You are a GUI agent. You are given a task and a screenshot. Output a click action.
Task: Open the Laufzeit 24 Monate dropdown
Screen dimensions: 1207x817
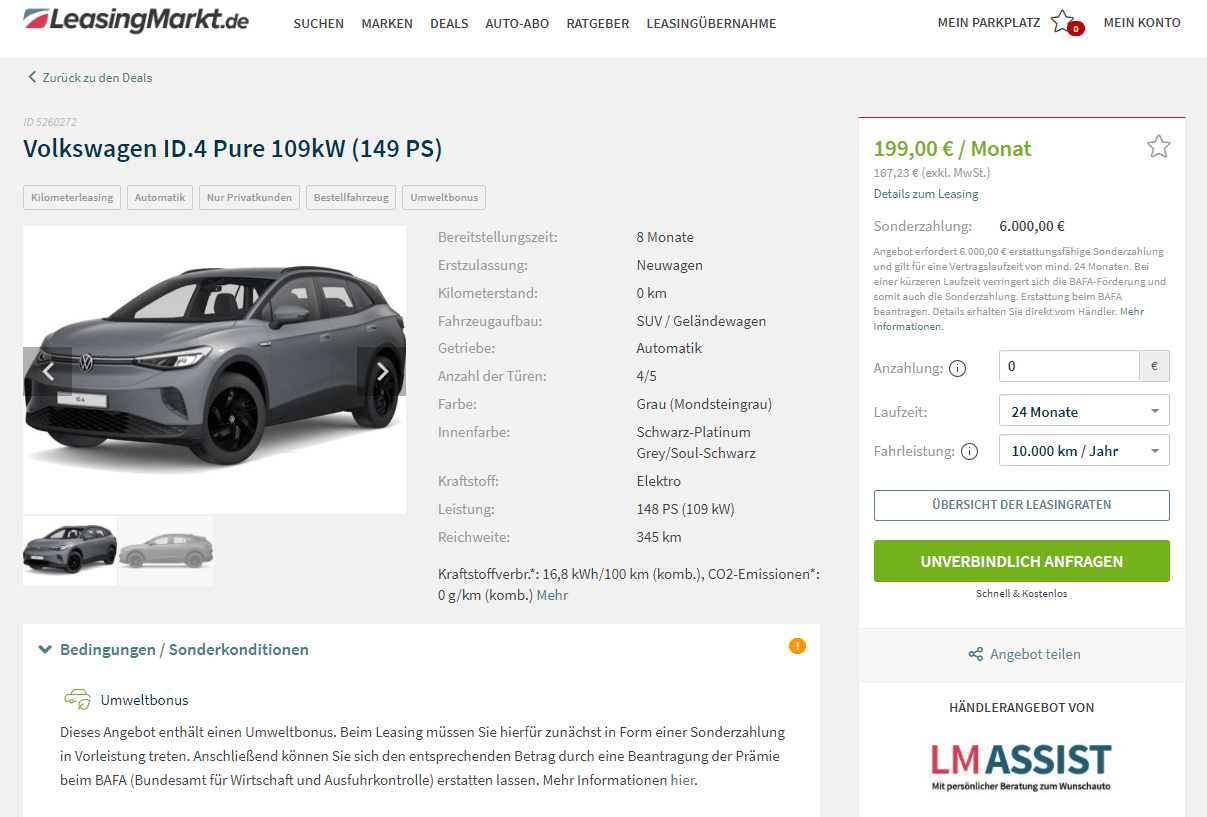pyautogui.click(x=1084, y=411)
